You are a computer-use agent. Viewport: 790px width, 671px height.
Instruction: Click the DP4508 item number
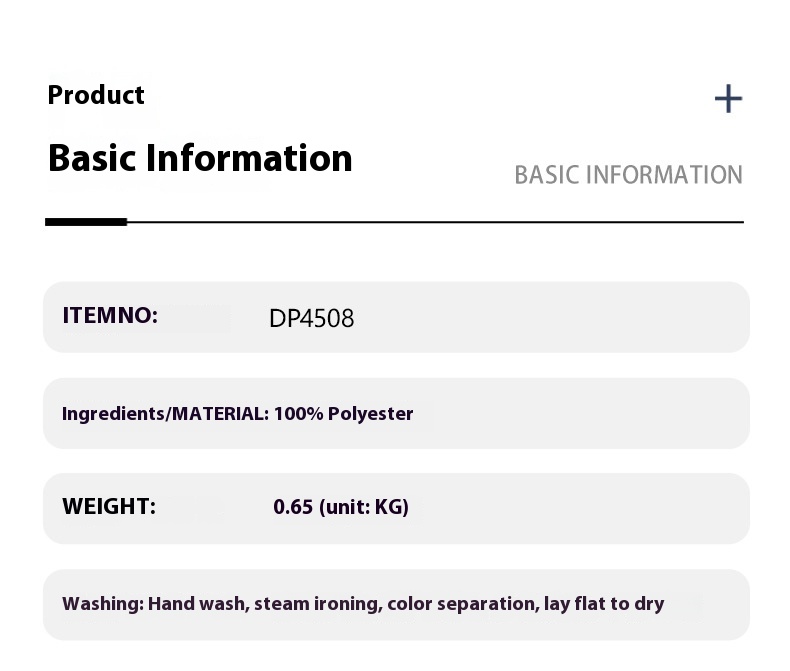[x=311, y=318]
